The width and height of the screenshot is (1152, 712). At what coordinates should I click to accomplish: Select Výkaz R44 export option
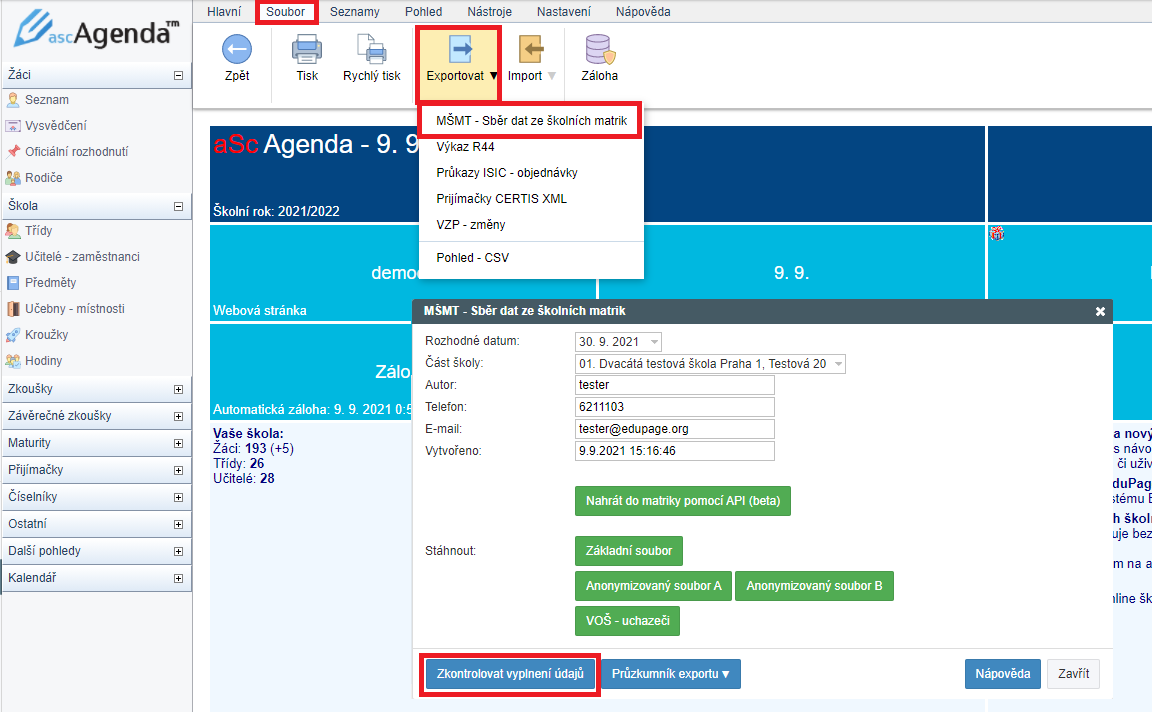click(531, 147)
